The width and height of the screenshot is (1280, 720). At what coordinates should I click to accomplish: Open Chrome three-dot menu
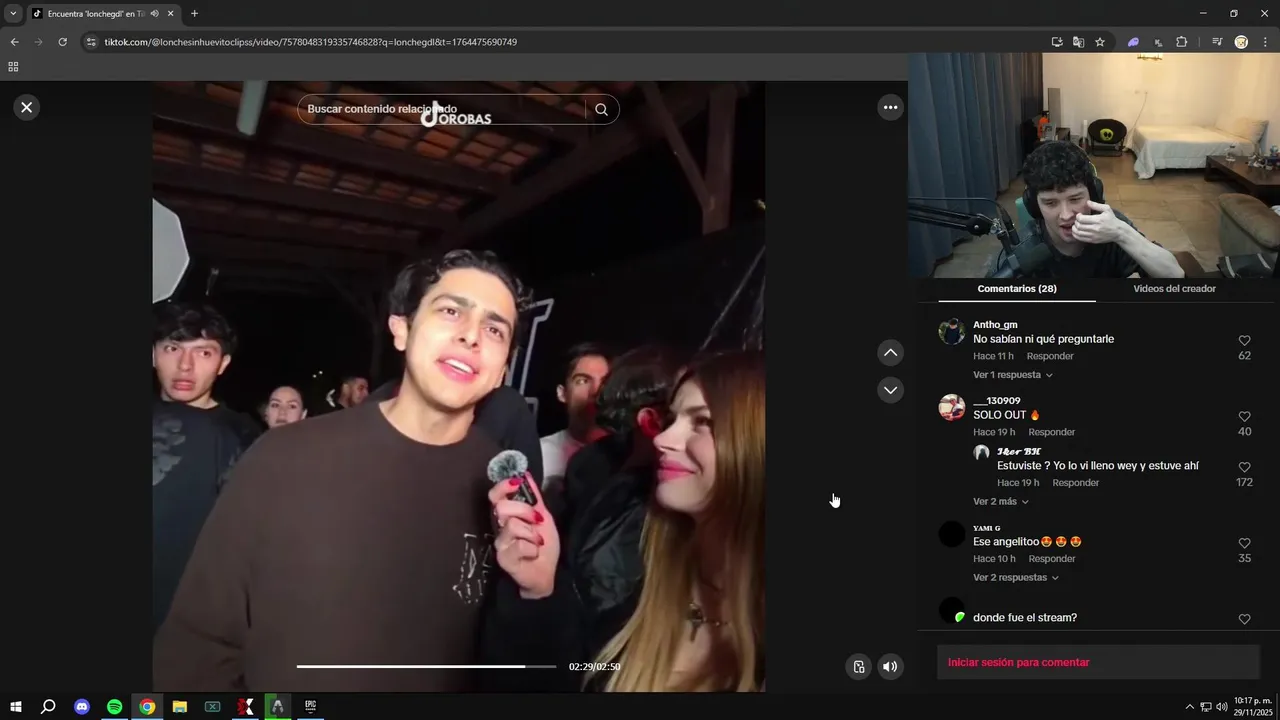click(x=1266, y=42)
